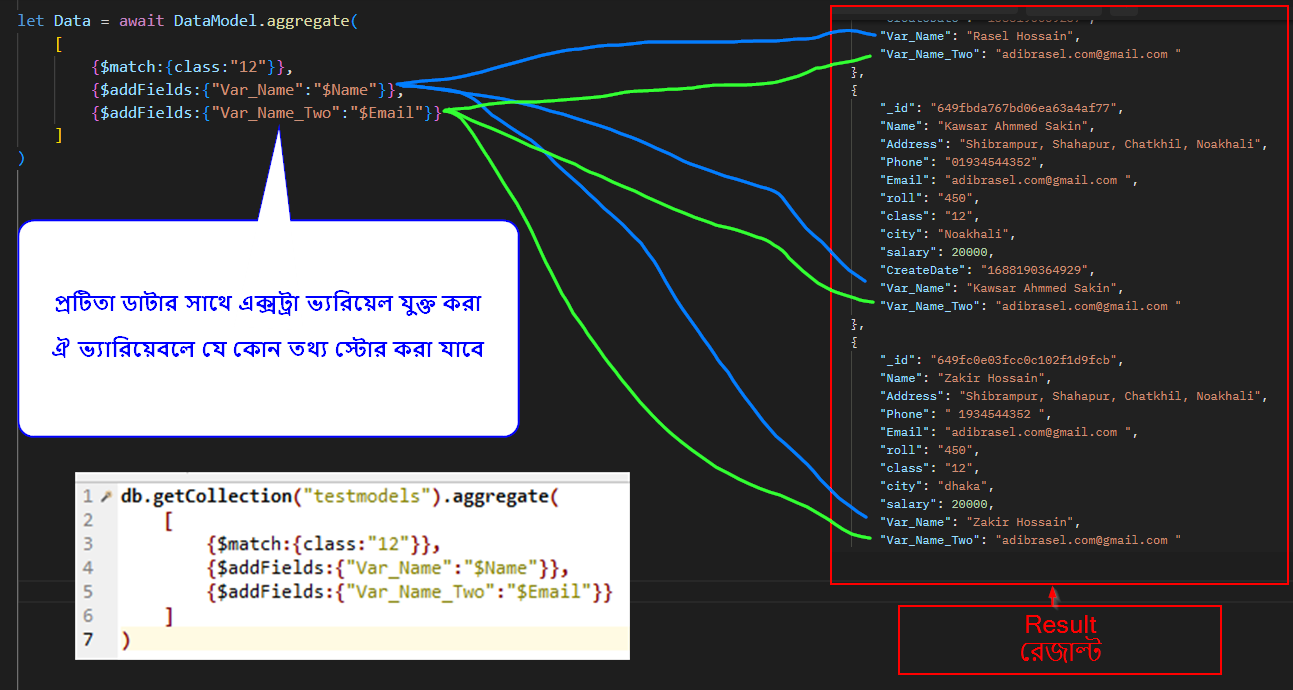Click line number 3 in the query editor

[x=88, y=544]
